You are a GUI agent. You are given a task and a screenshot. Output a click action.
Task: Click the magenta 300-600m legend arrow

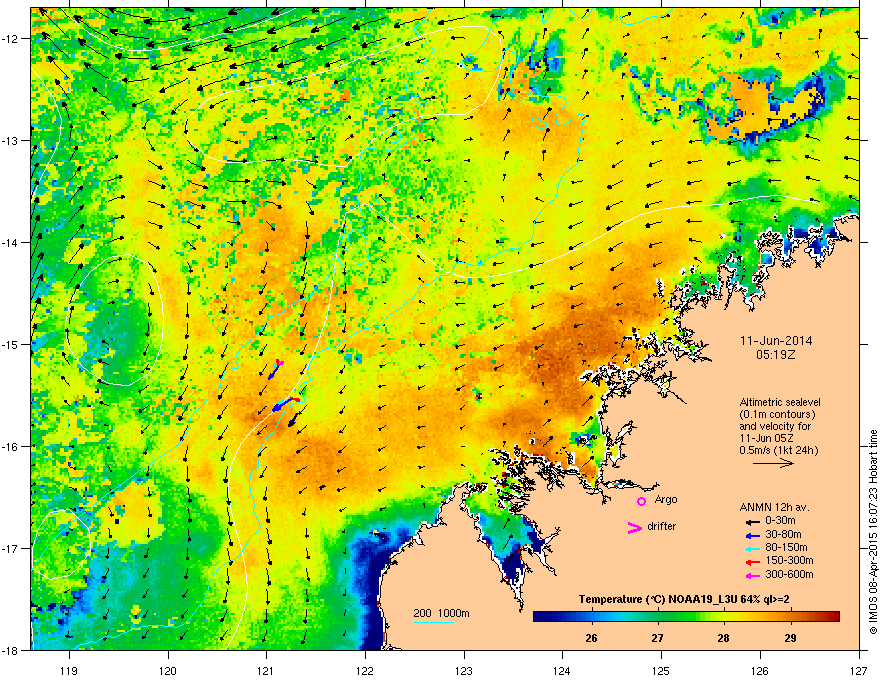(x=753, y=575)
